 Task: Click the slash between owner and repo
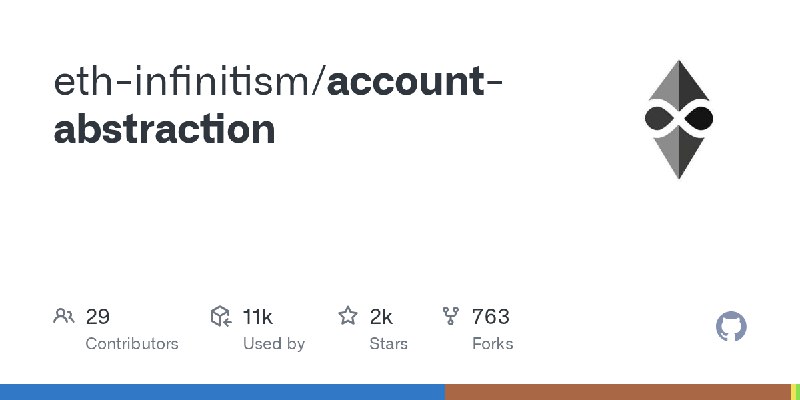pos(320,84)
